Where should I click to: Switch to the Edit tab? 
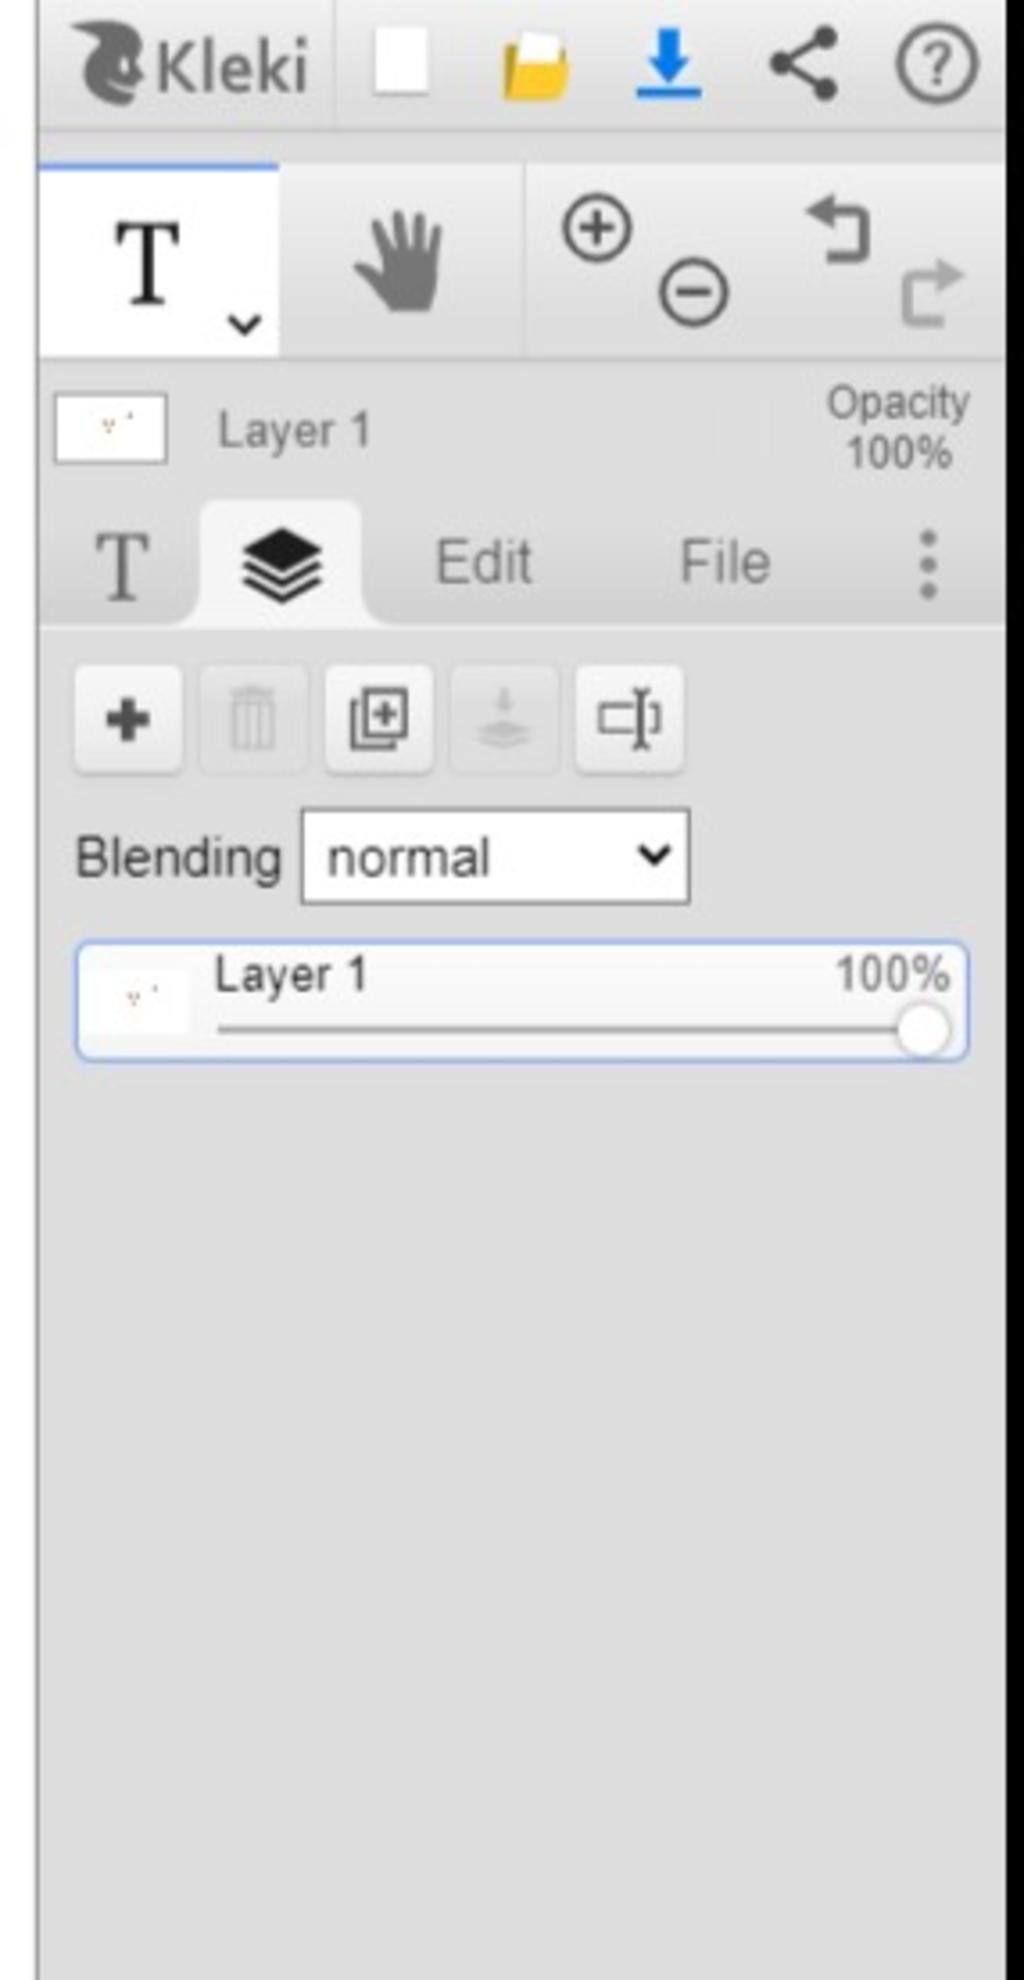point(483,562)
